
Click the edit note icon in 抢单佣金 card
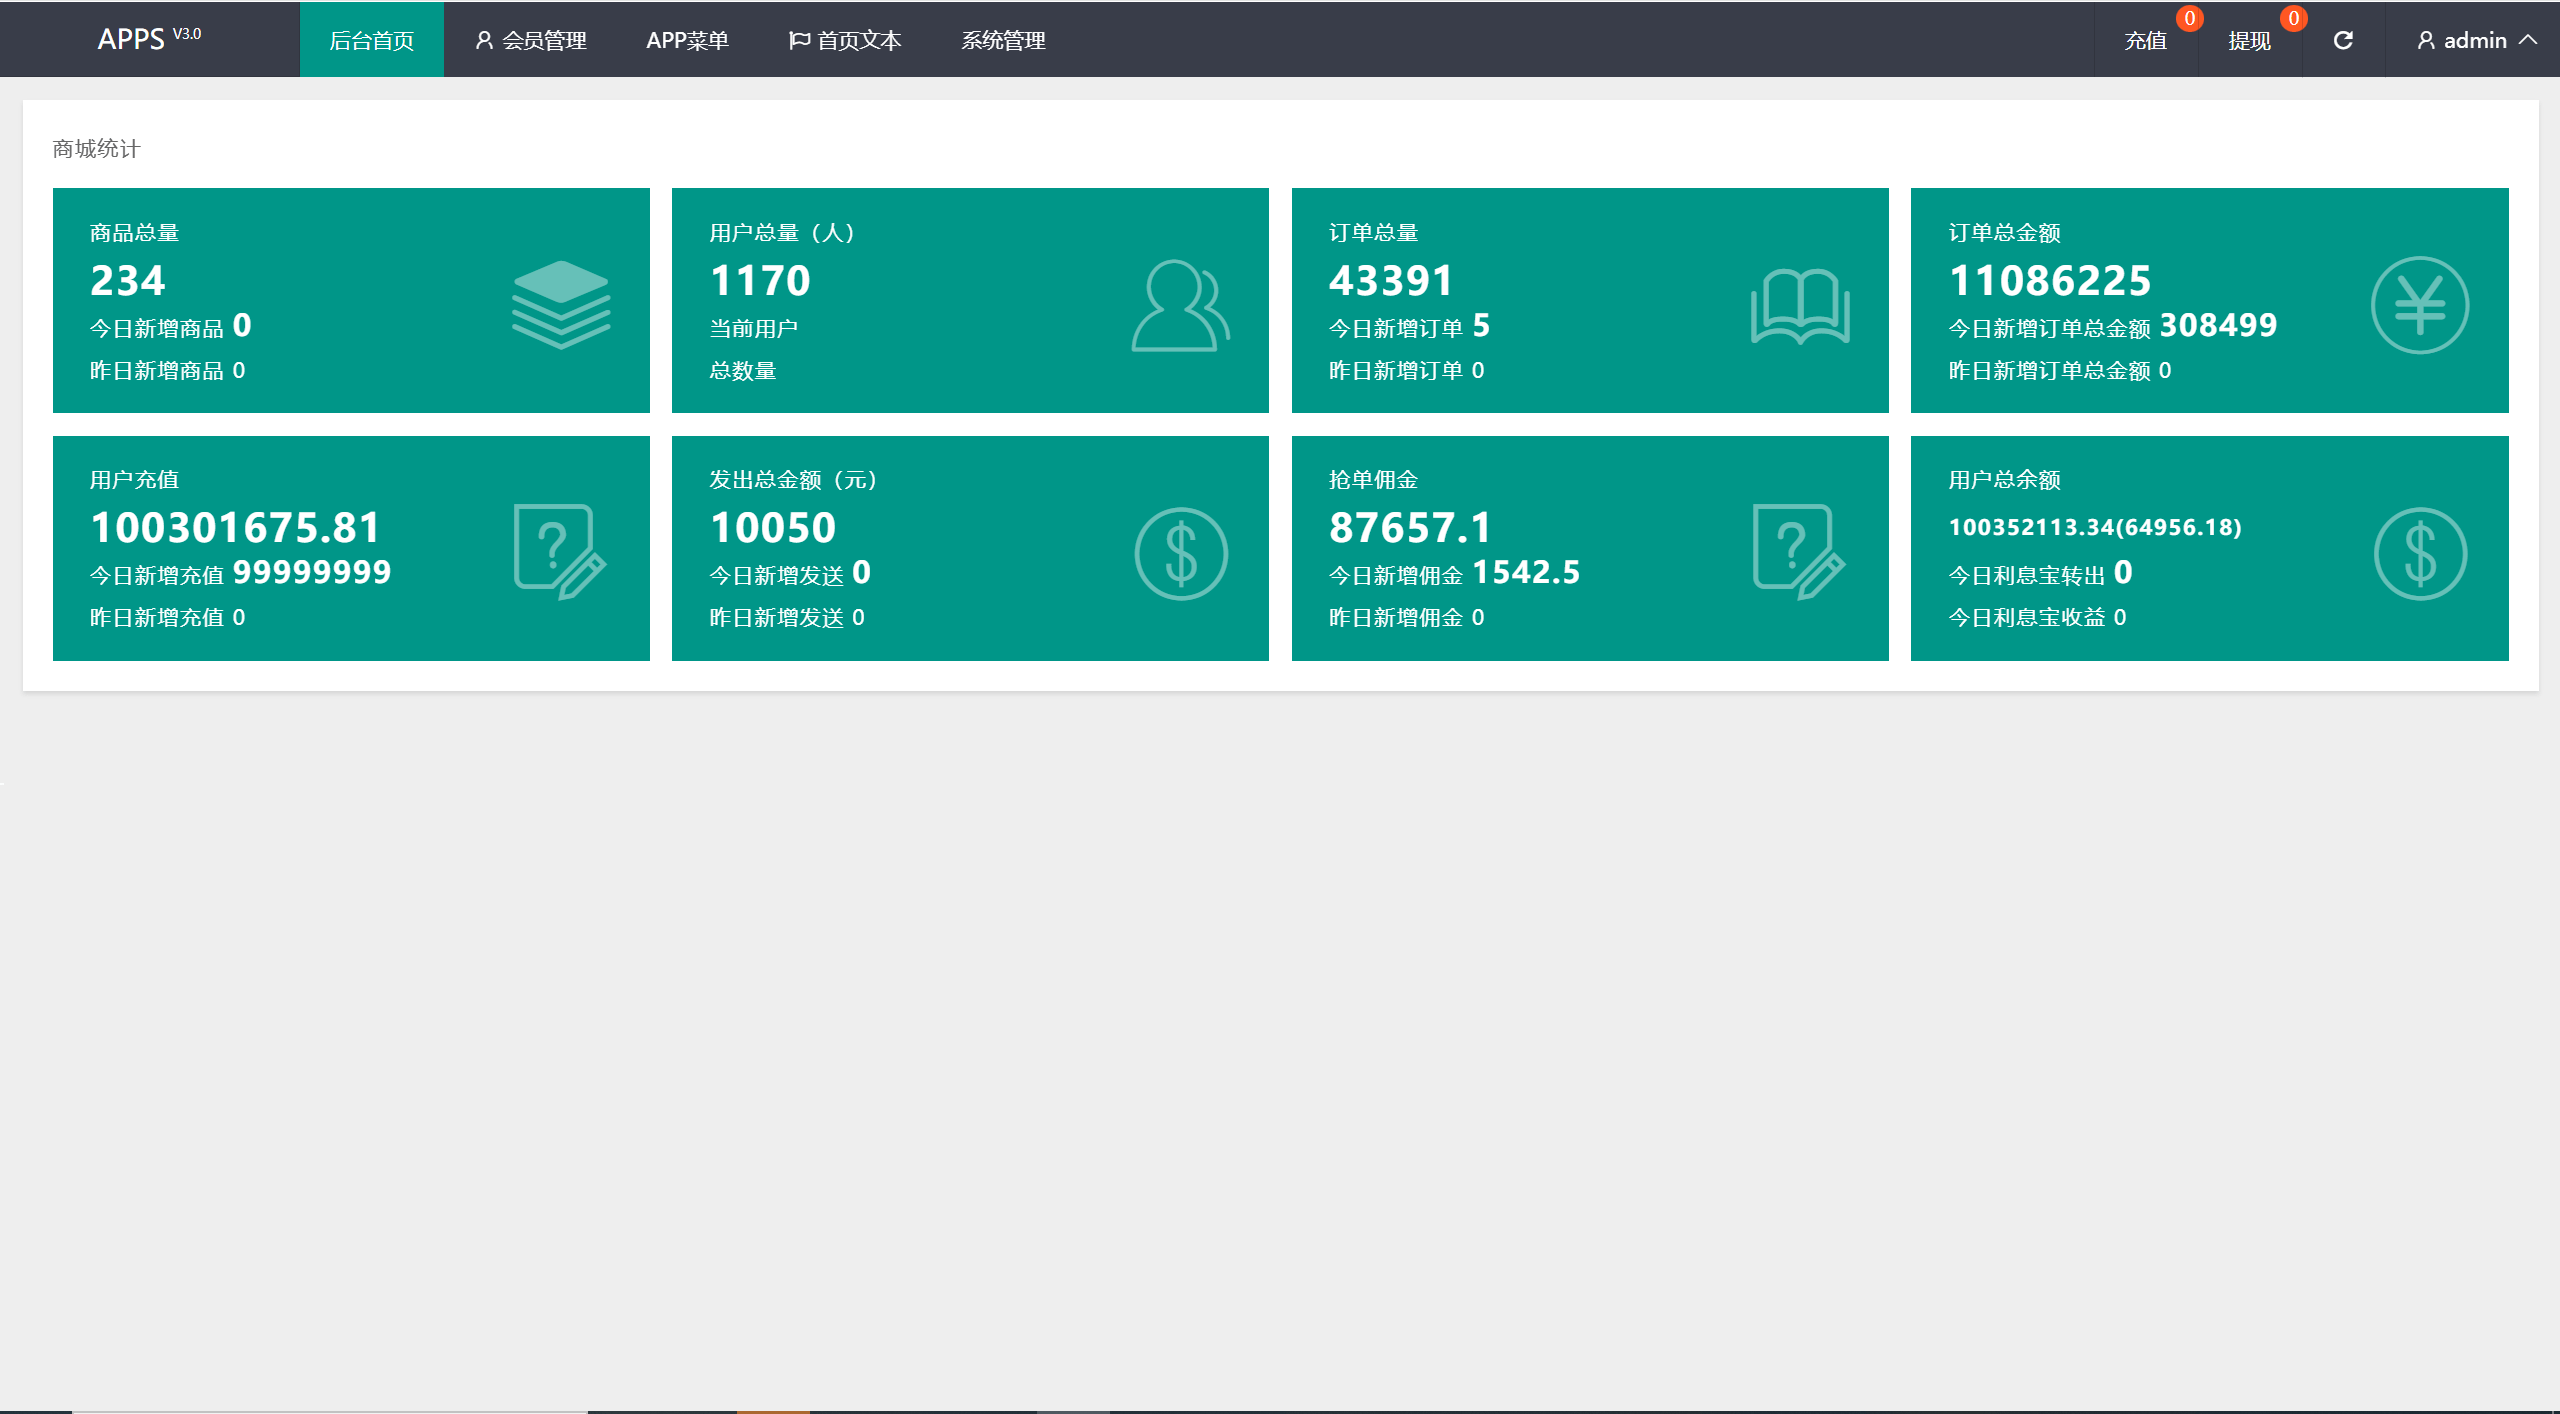[1799, 552]
